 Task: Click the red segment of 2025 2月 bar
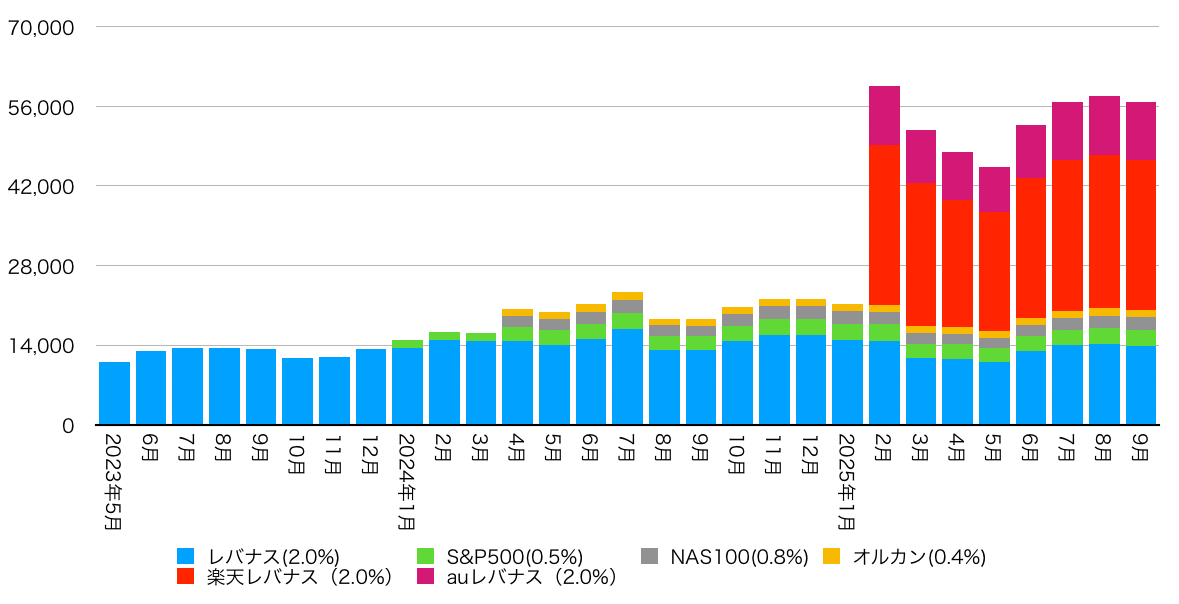click(x=884, y=225)
